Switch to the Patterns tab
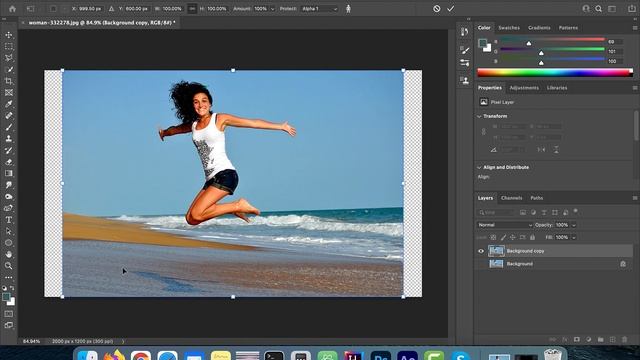 [x=568, y=28]
